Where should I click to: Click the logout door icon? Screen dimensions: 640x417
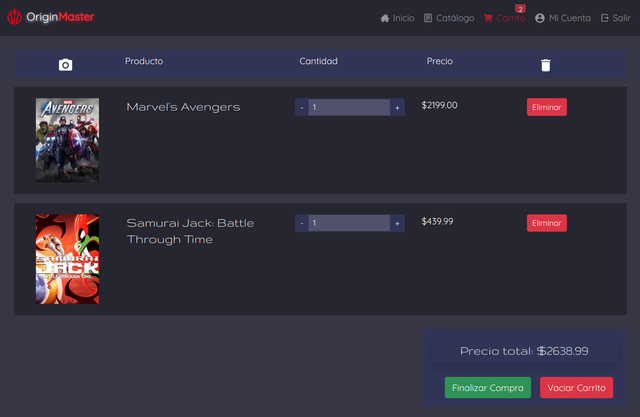pos(604,18)
